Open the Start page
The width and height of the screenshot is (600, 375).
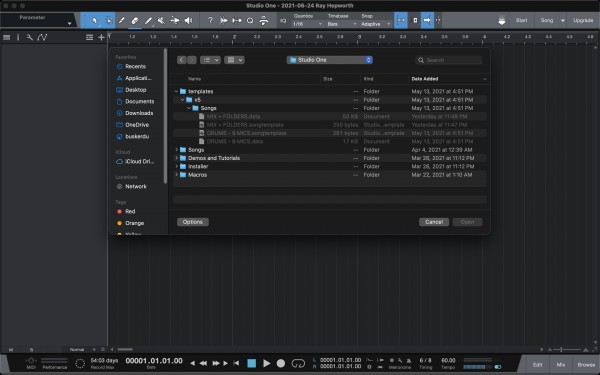(x=521, y=20)
